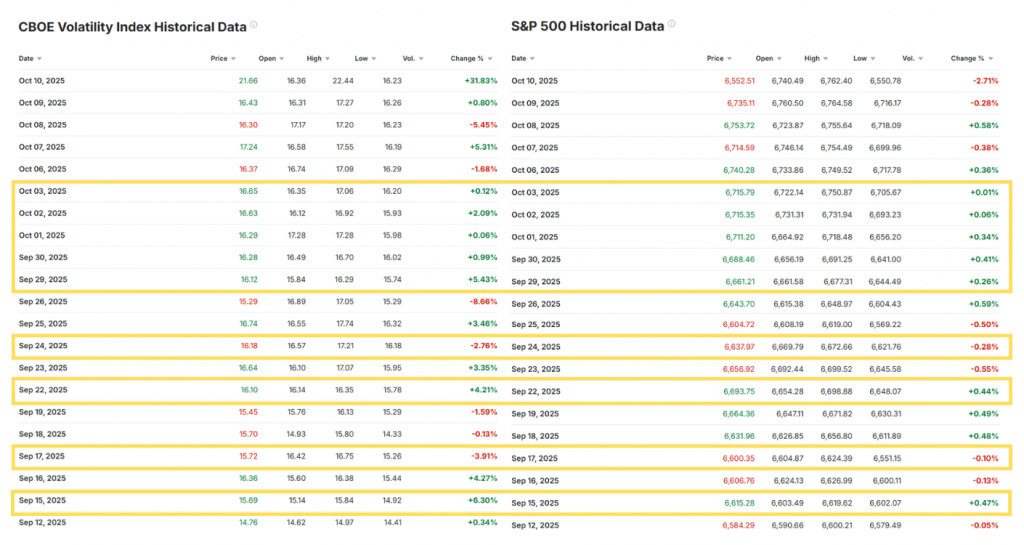Click sort arrow beside Vol. in S&P 500 table
The width and height of the screenshot is (1024, 545).
[x=921, y=59]
